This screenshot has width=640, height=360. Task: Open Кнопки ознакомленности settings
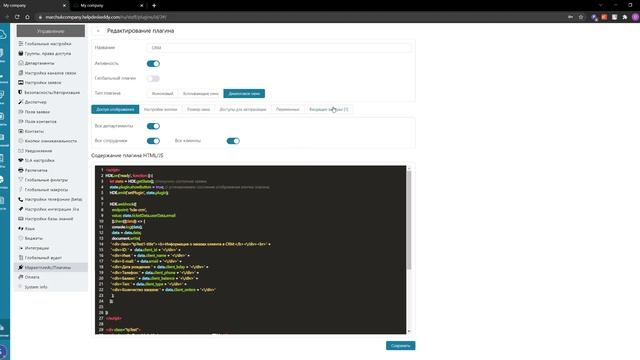(x=51, y=141)
